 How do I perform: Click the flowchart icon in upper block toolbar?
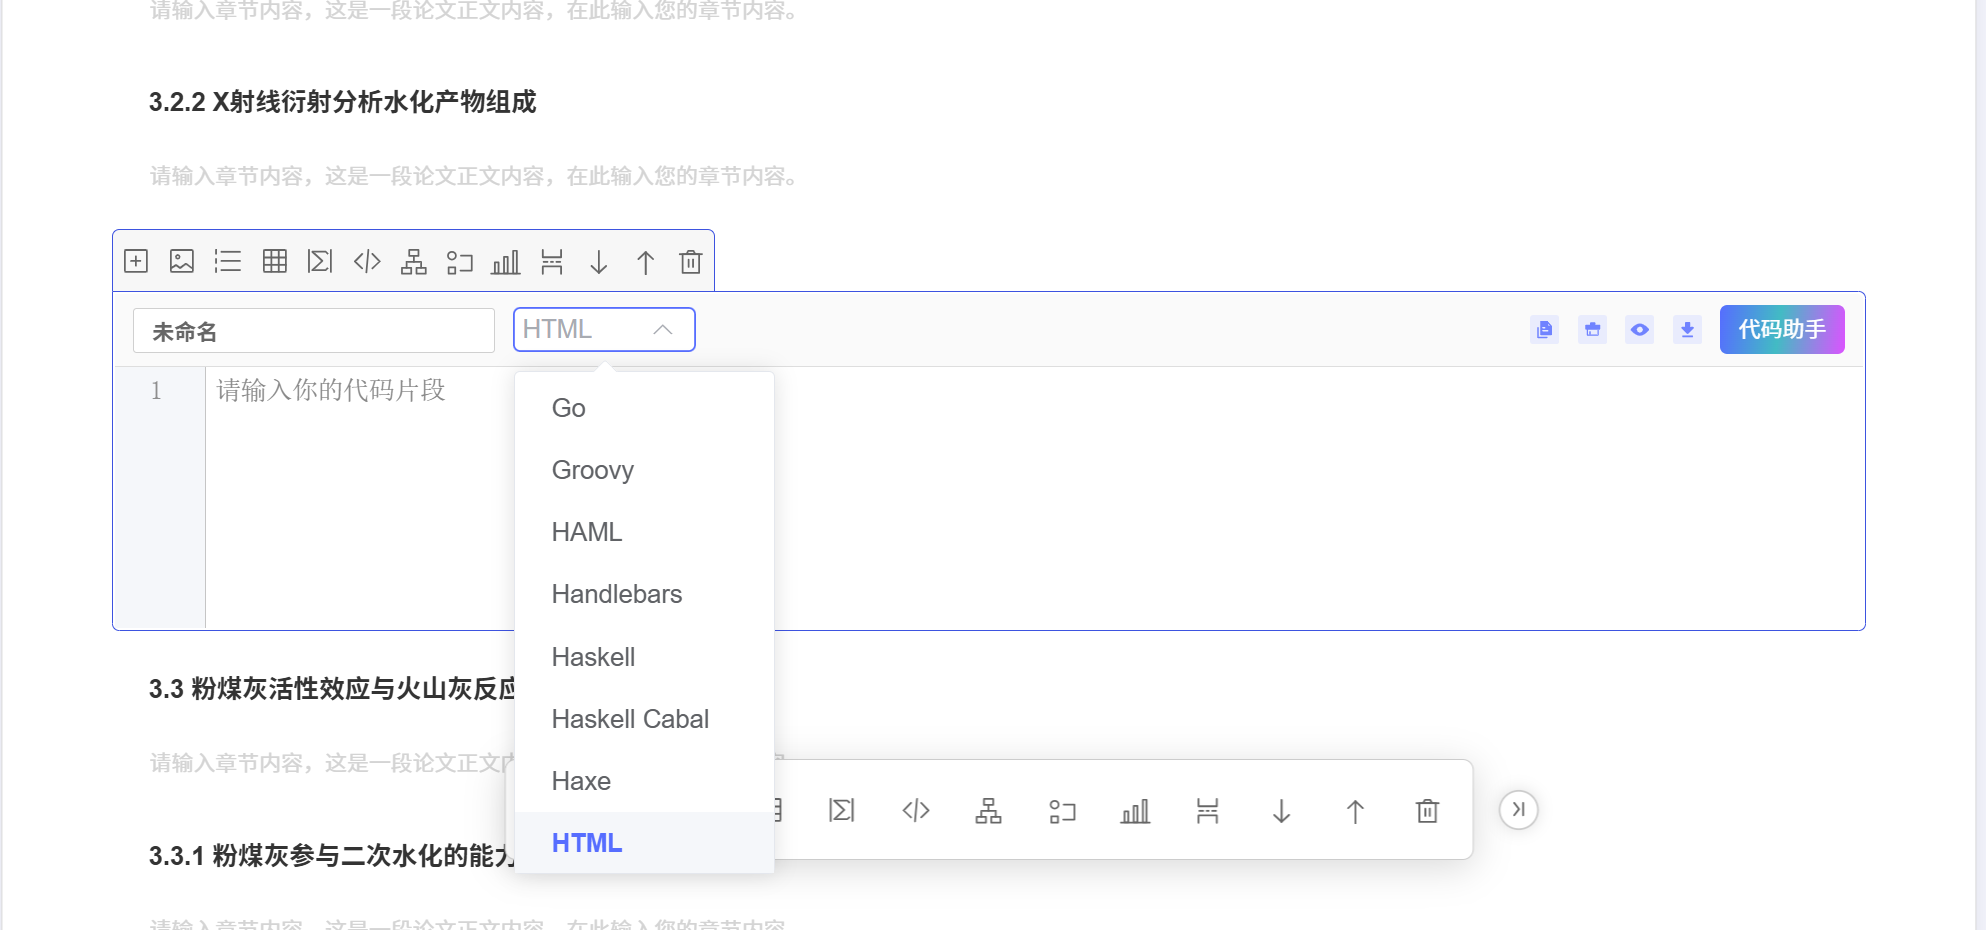pos(413,262)
